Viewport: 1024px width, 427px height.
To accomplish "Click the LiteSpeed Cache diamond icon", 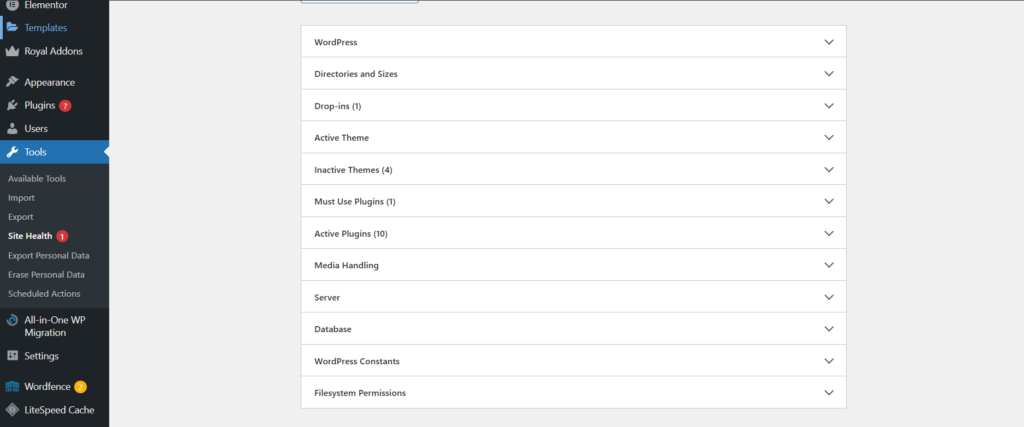I will (x=12, y=410).
